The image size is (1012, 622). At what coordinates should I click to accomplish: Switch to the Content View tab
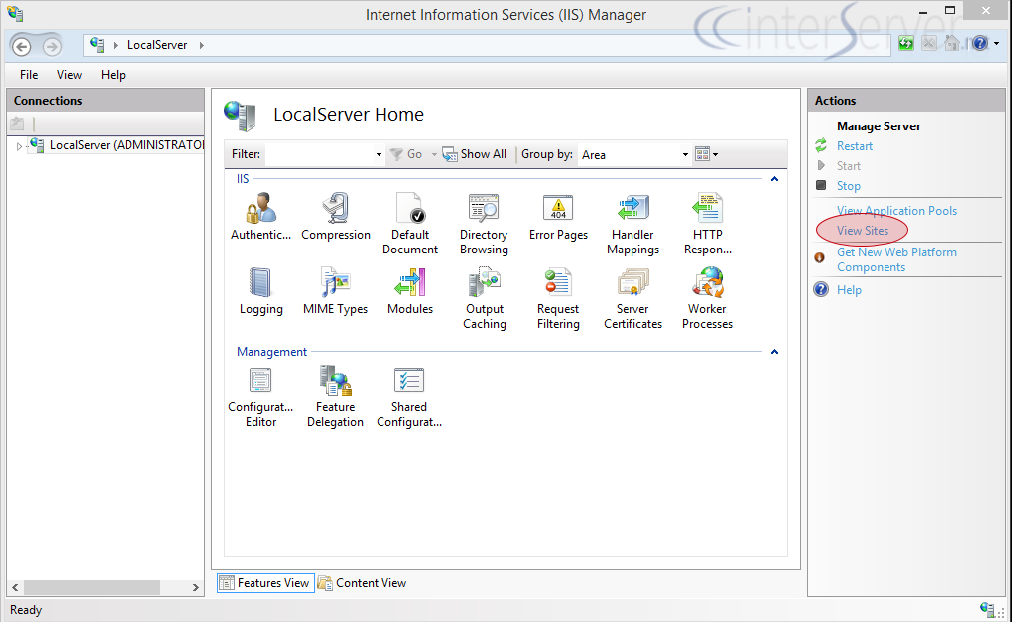(x=363, y=583)
